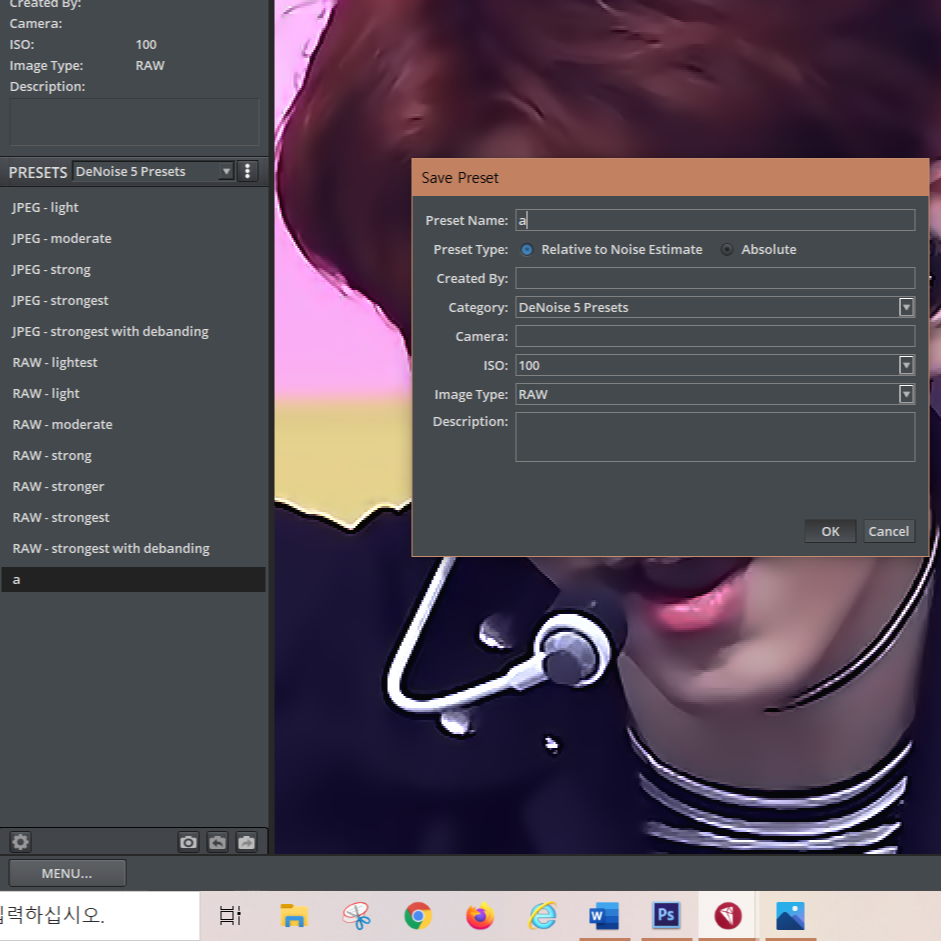Click the Save Preset title bar
941x941 pixels.
coord(670,178)
